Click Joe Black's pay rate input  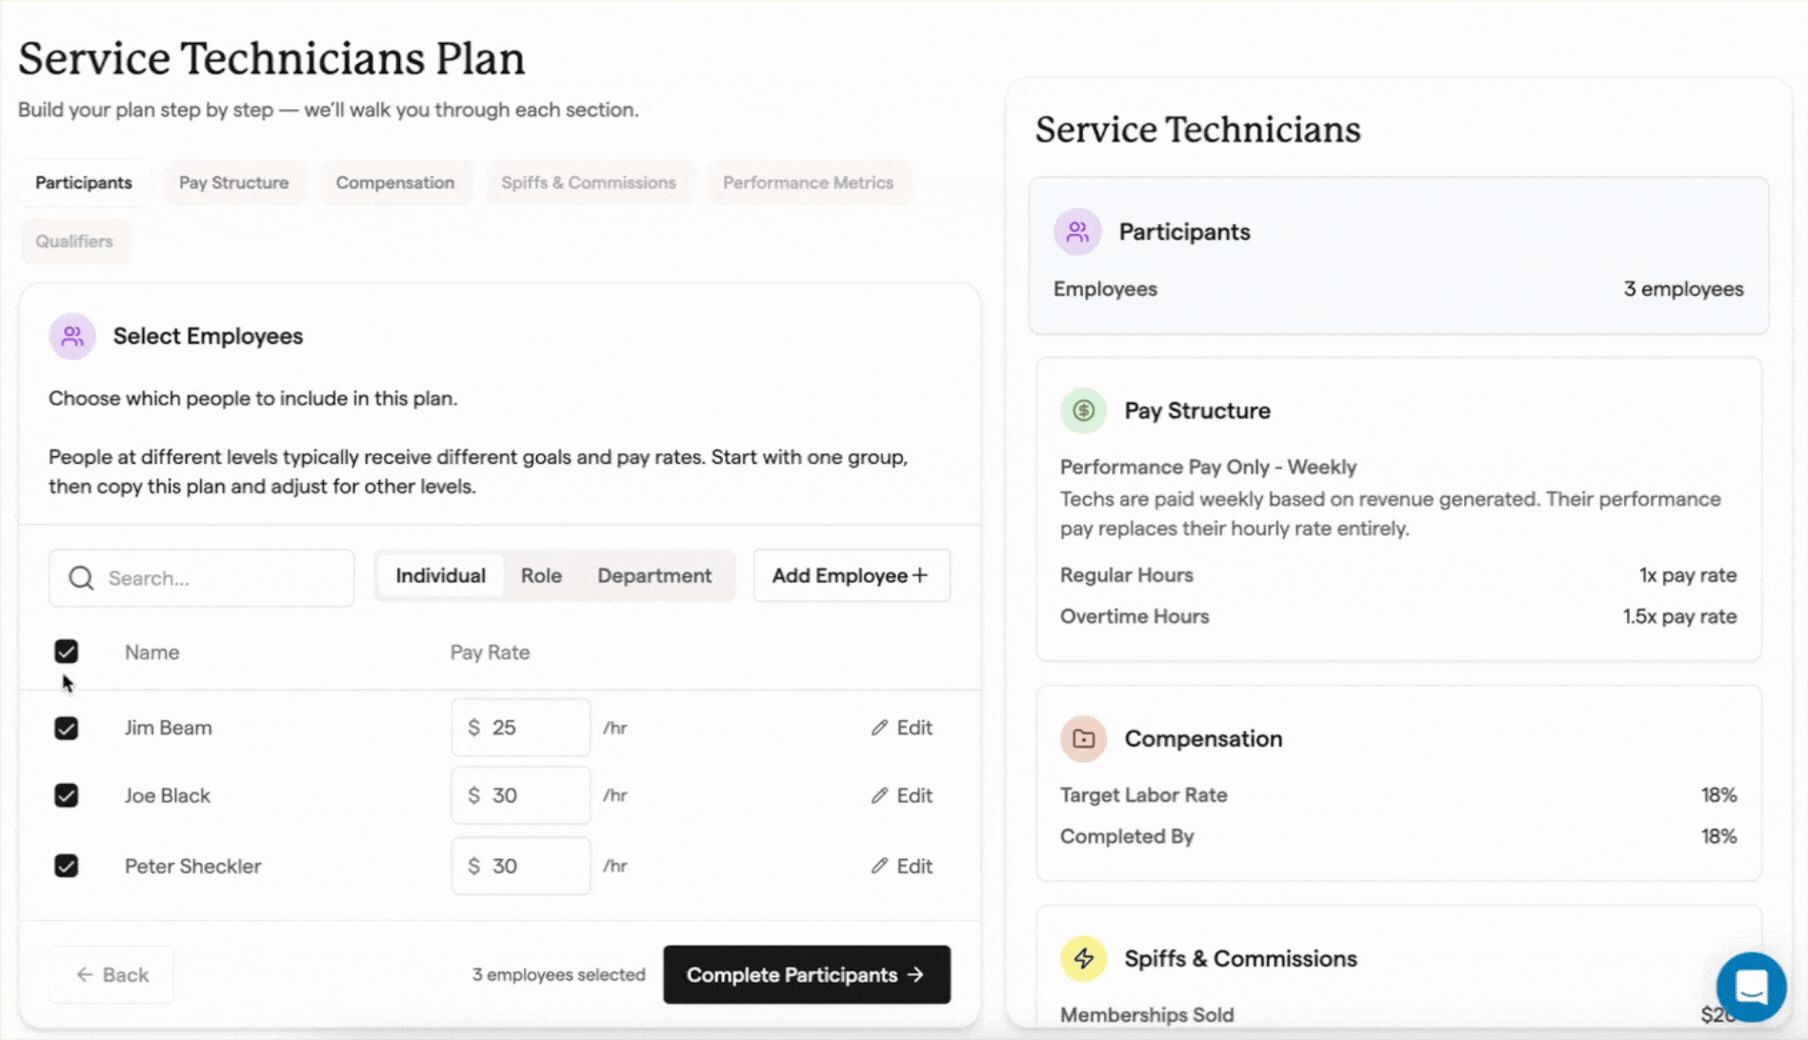coord(535,796)
